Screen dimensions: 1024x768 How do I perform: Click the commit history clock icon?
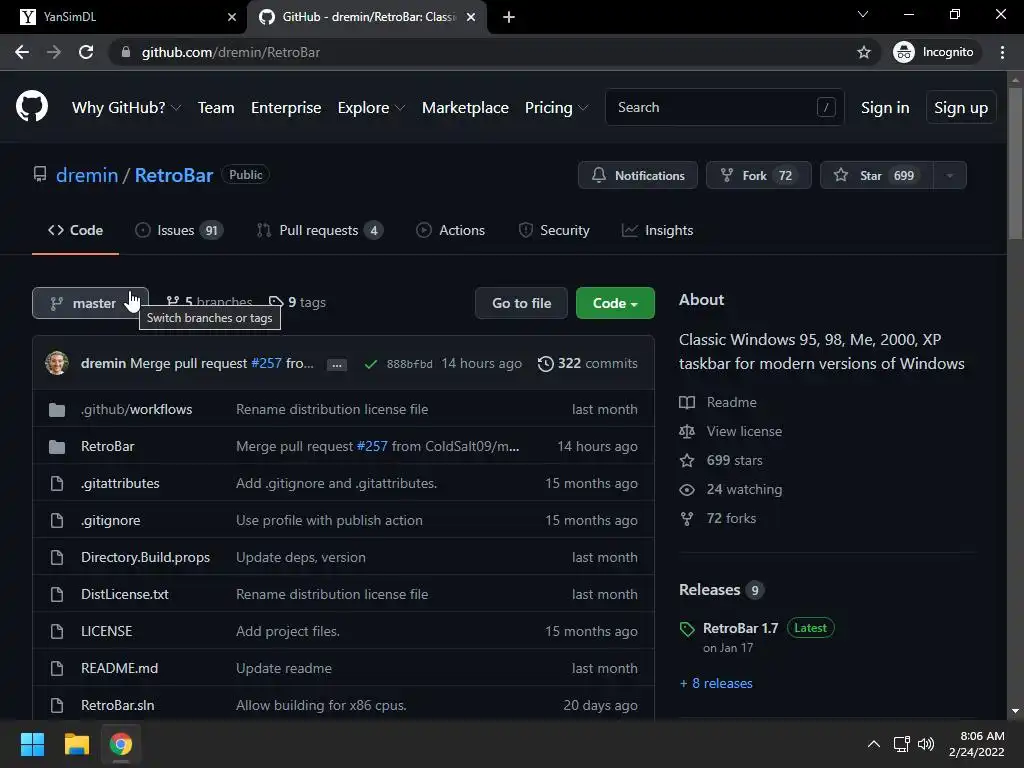point(545,364)
